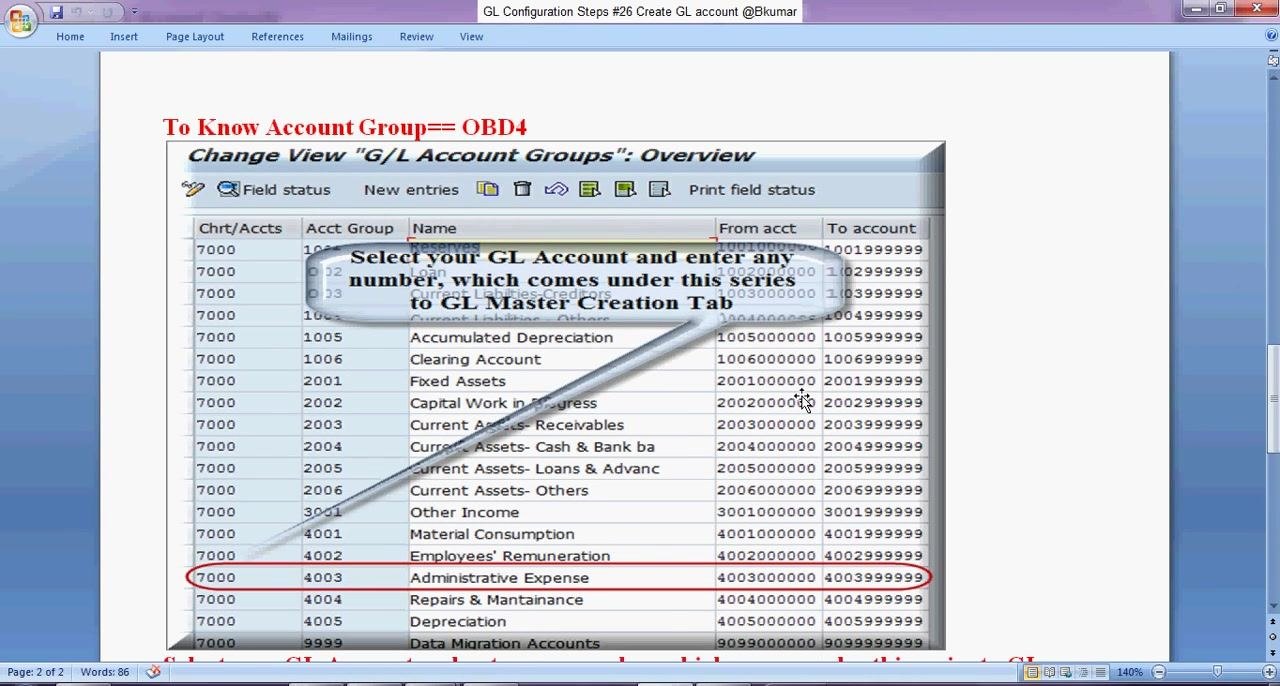Click the 'Clearing Account' row name
Viewport: 1280px width, 686px height.
(475, 359)
